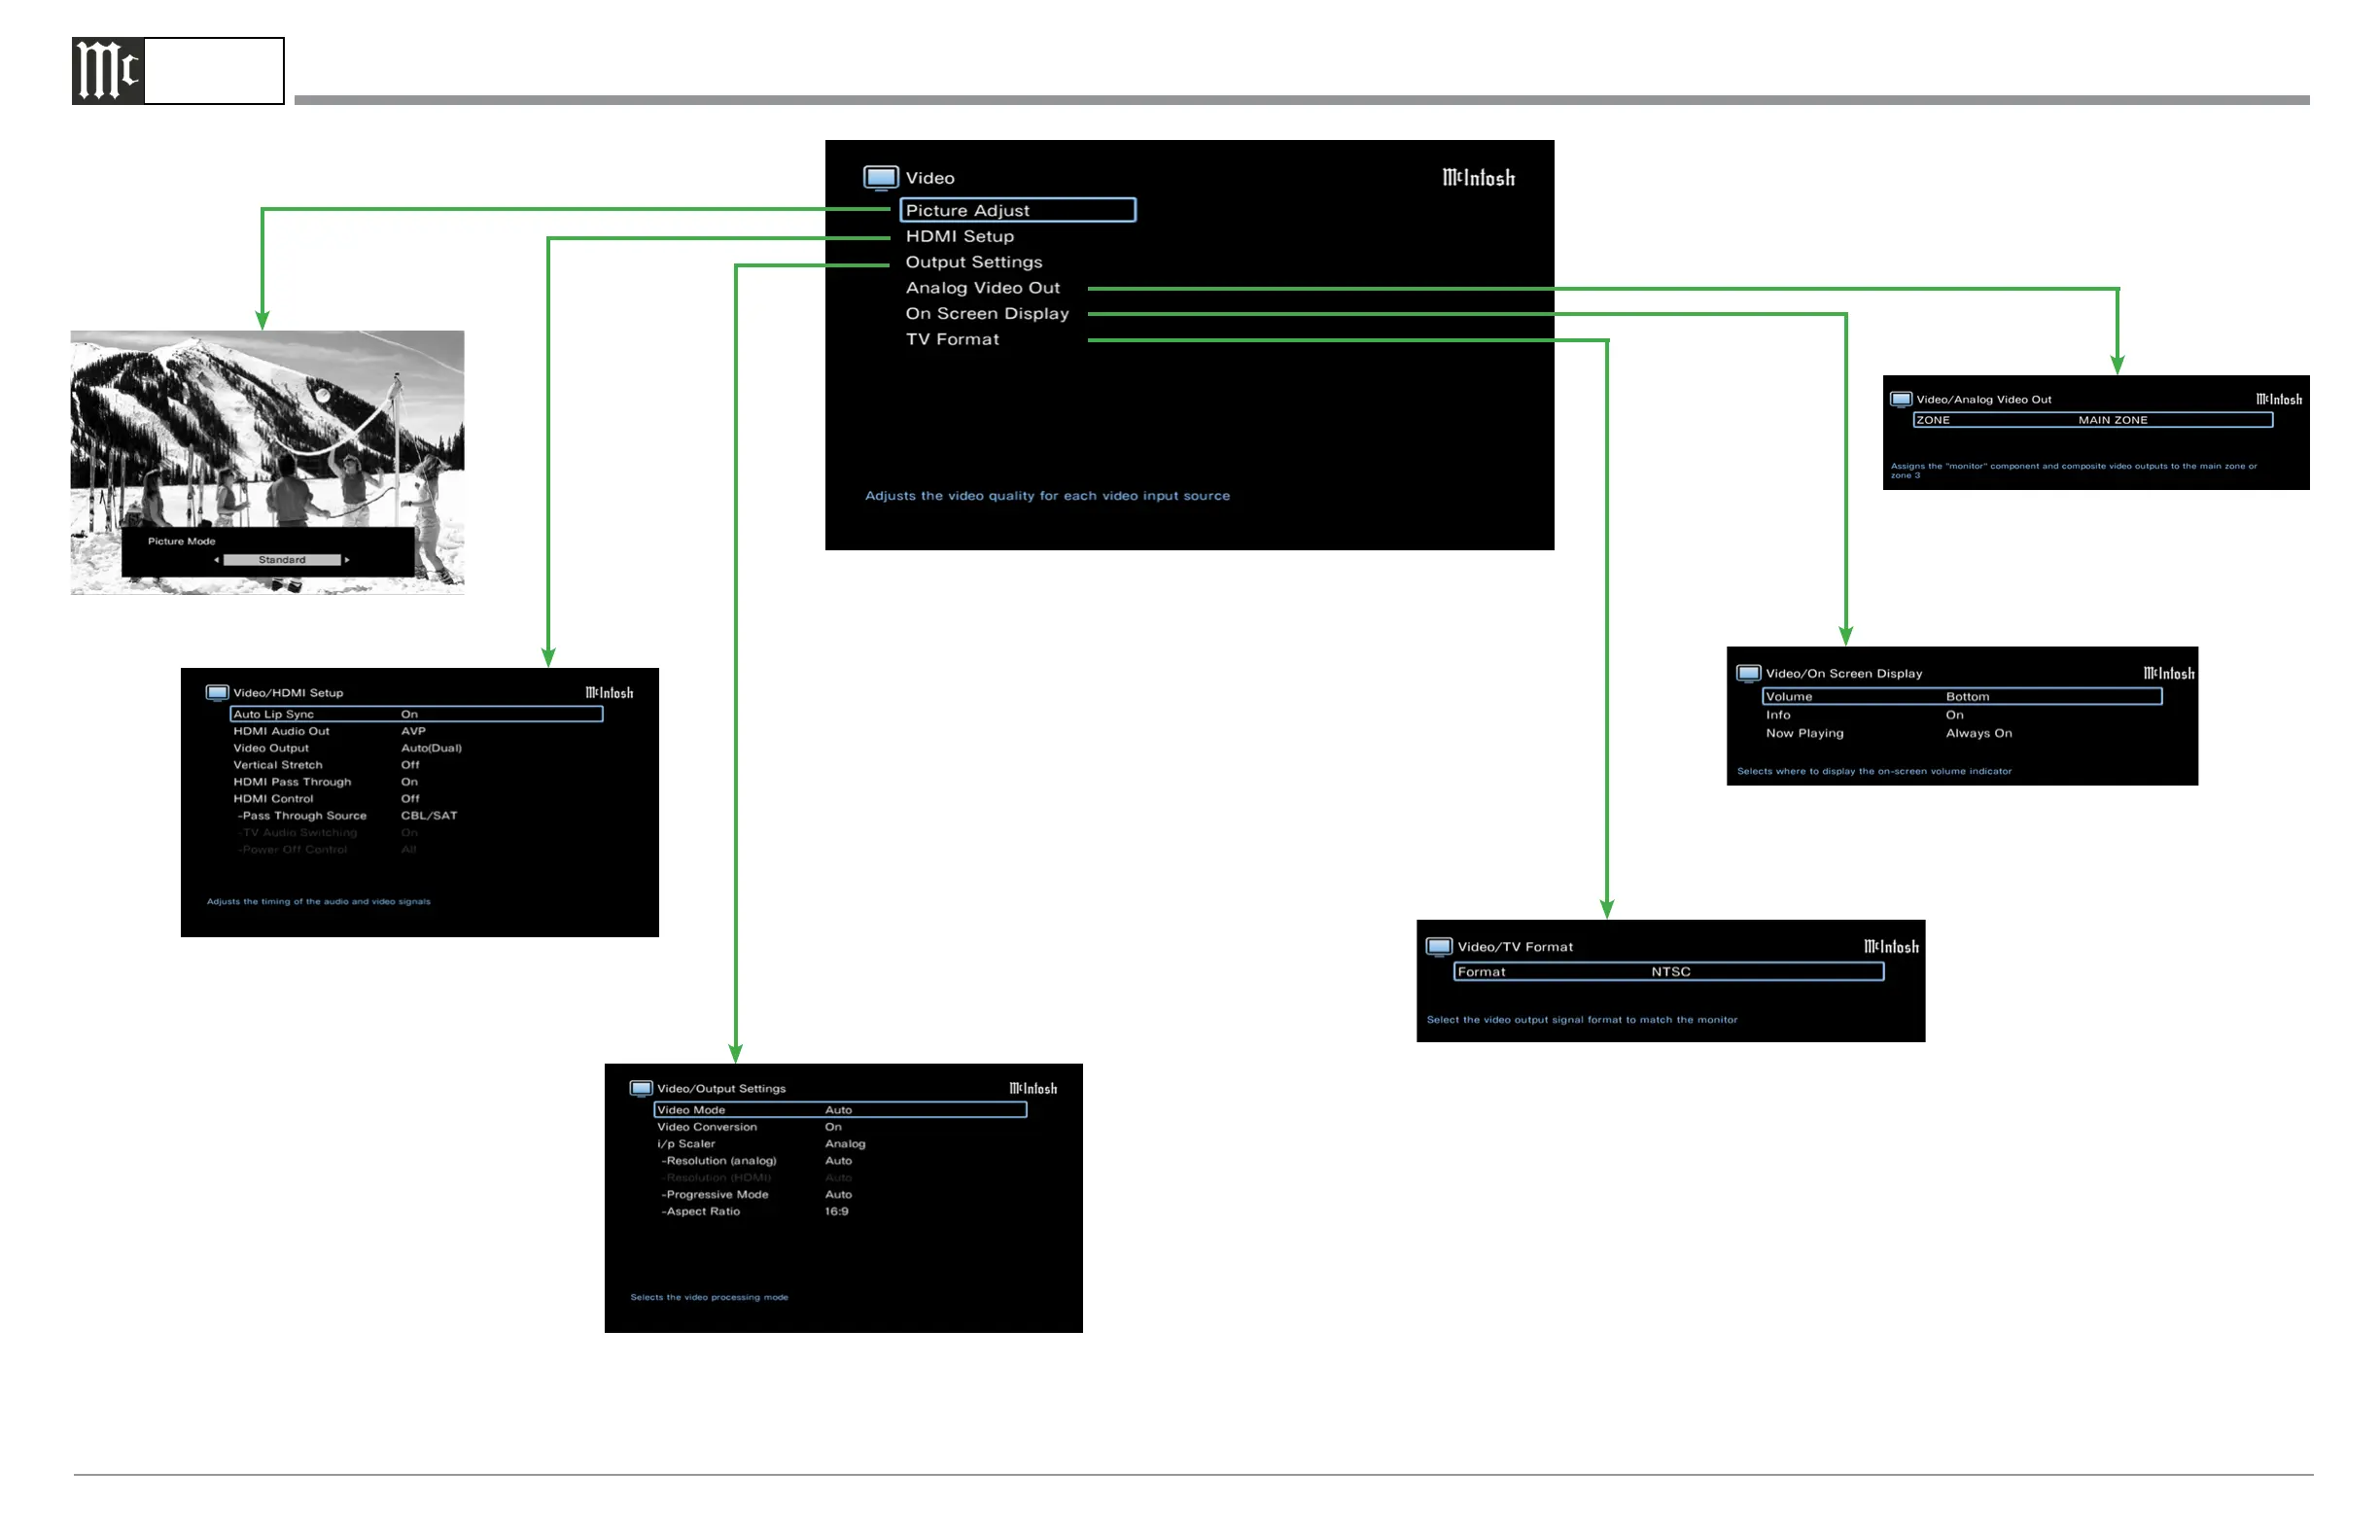Click monitor icon in Video/On Screen Display panel

click(1748, 673)
